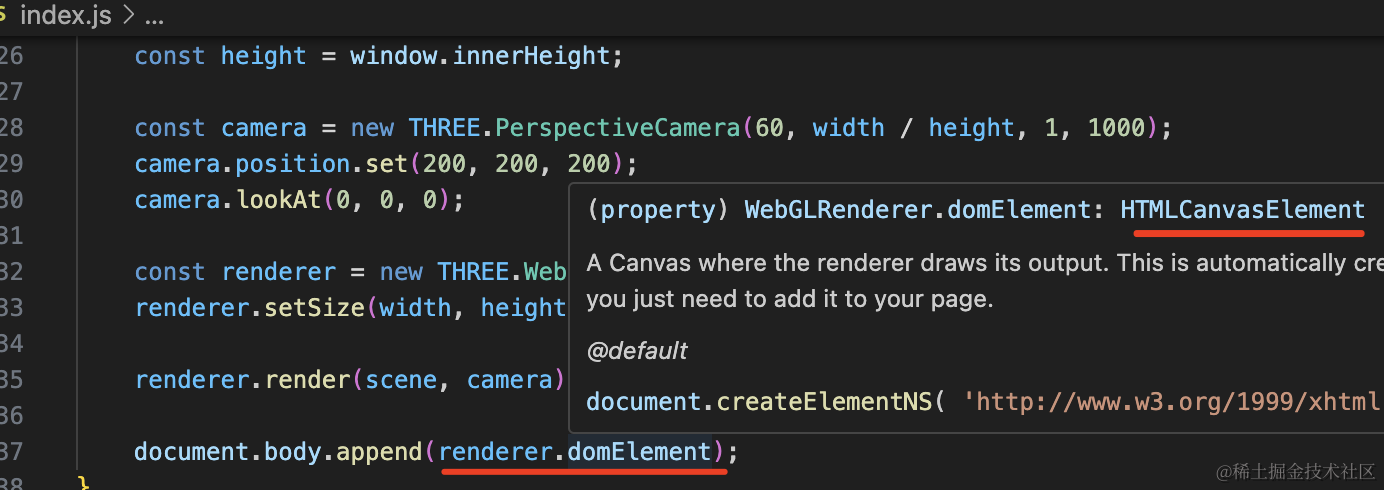Click the JS file icon in breadcrumb

tap(4, 16)
